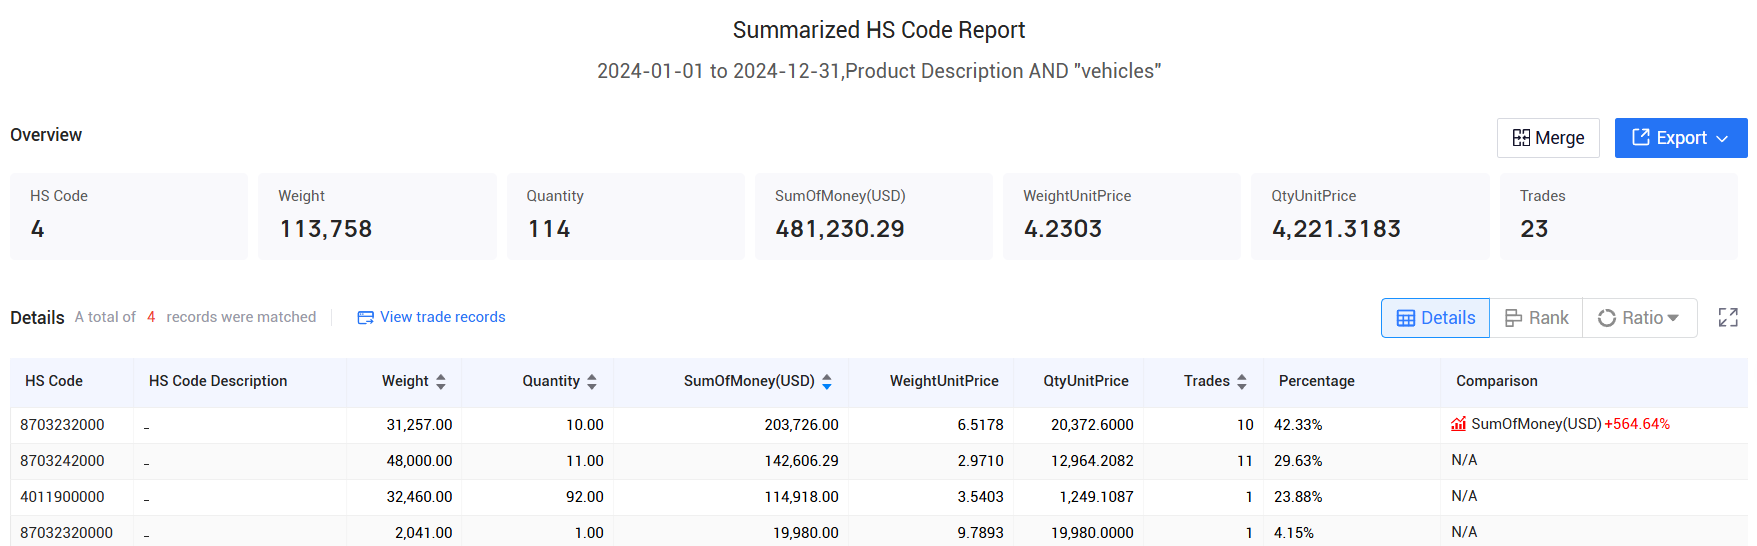Click QtyUnitPrice overview value 4,221.3183
Screen dimensions: 1757x546
coord(1336,229)
